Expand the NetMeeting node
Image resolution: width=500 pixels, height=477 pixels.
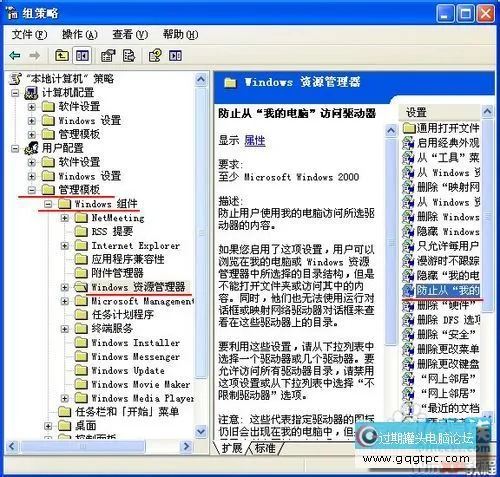(x=65, y=218)
